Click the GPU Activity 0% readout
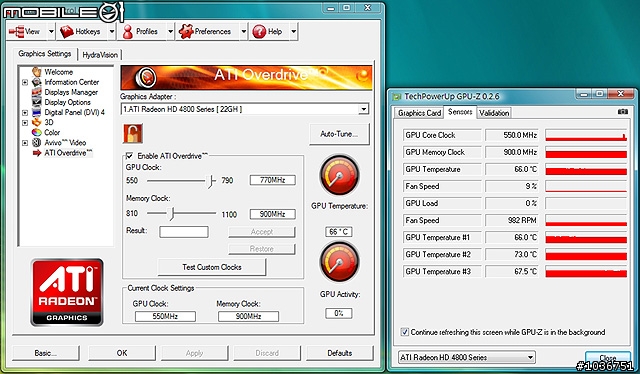 tap(339, 313)
